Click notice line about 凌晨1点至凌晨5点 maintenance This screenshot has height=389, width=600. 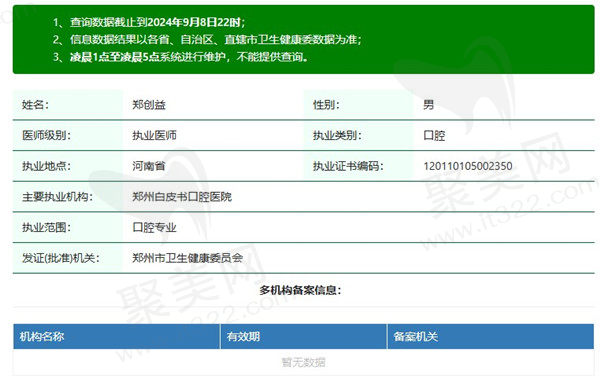click(x=181, y=57)
